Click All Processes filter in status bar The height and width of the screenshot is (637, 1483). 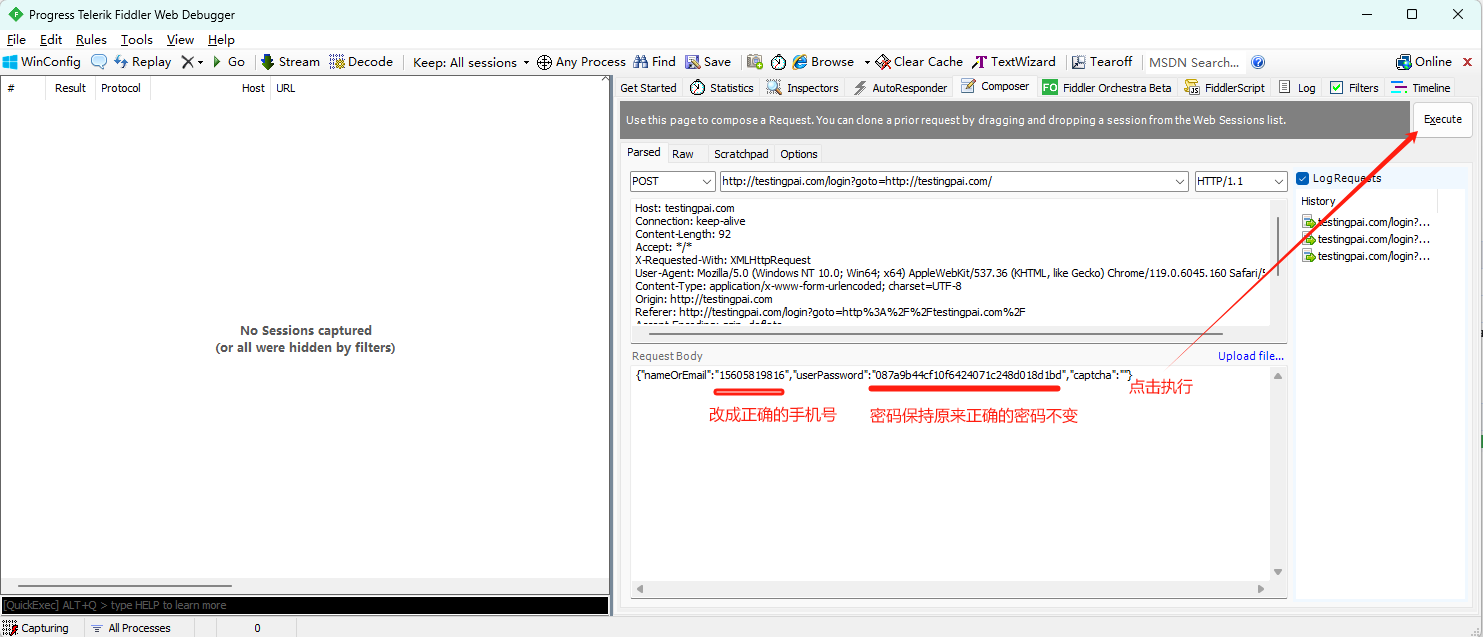(130, 628)
